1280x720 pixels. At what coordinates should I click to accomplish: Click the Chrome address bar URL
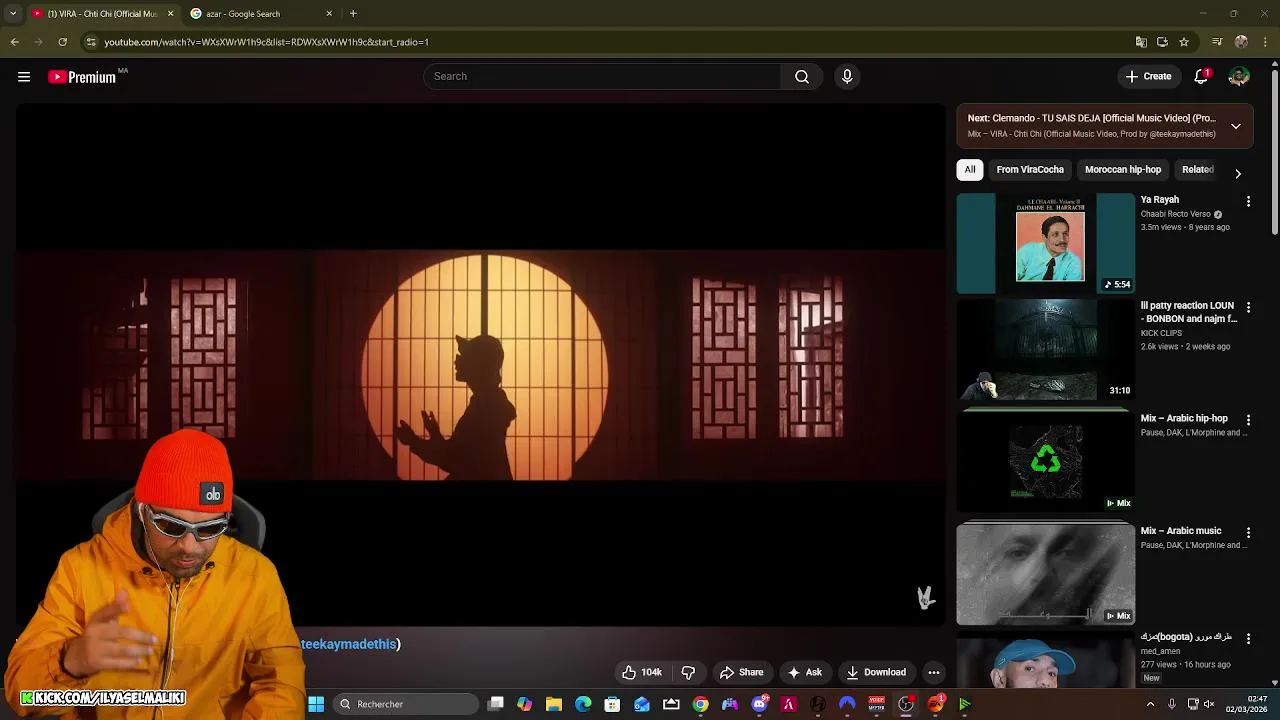[266, 42]
